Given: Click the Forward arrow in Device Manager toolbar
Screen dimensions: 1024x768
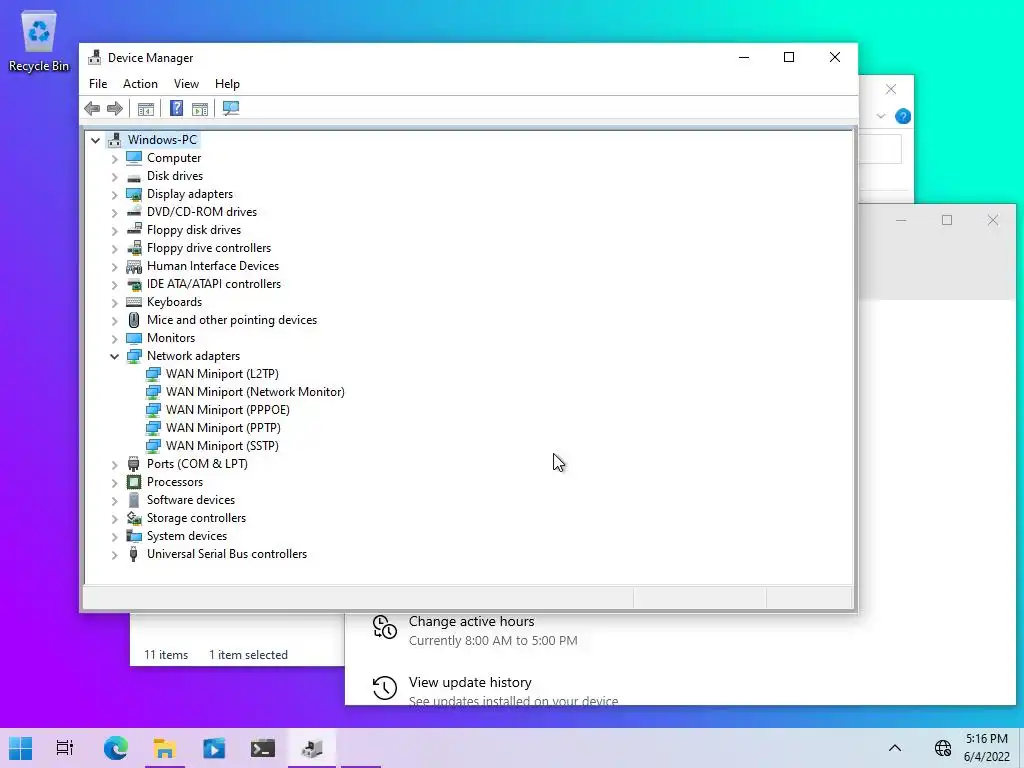Looking at the screenshot, I should [x=115, y=108].
